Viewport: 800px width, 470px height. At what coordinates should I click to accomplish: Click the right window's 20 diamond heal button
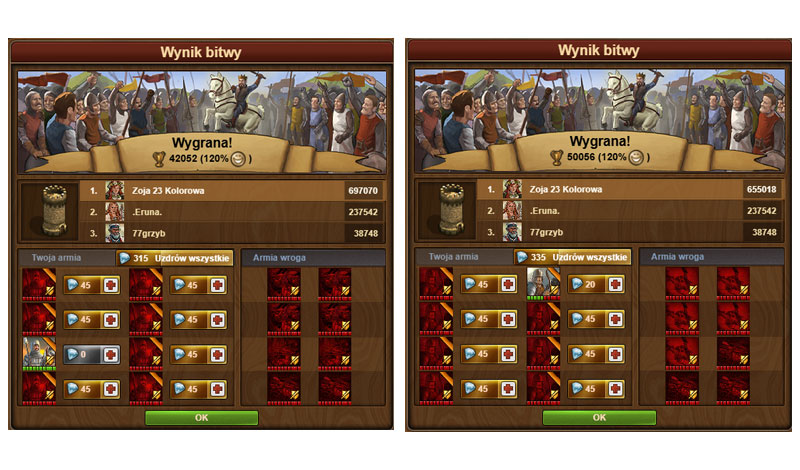coord(596,284)
